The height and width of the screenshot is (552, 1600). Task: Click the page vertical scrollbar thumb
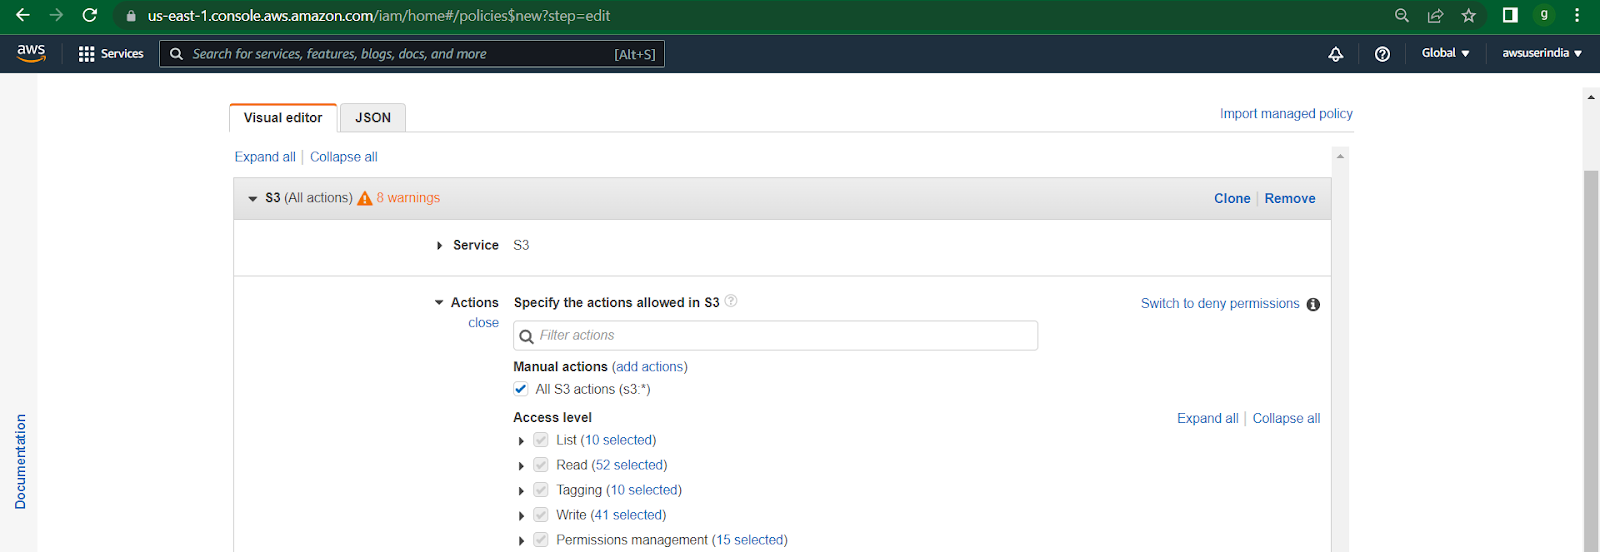tap(1591, 360)
